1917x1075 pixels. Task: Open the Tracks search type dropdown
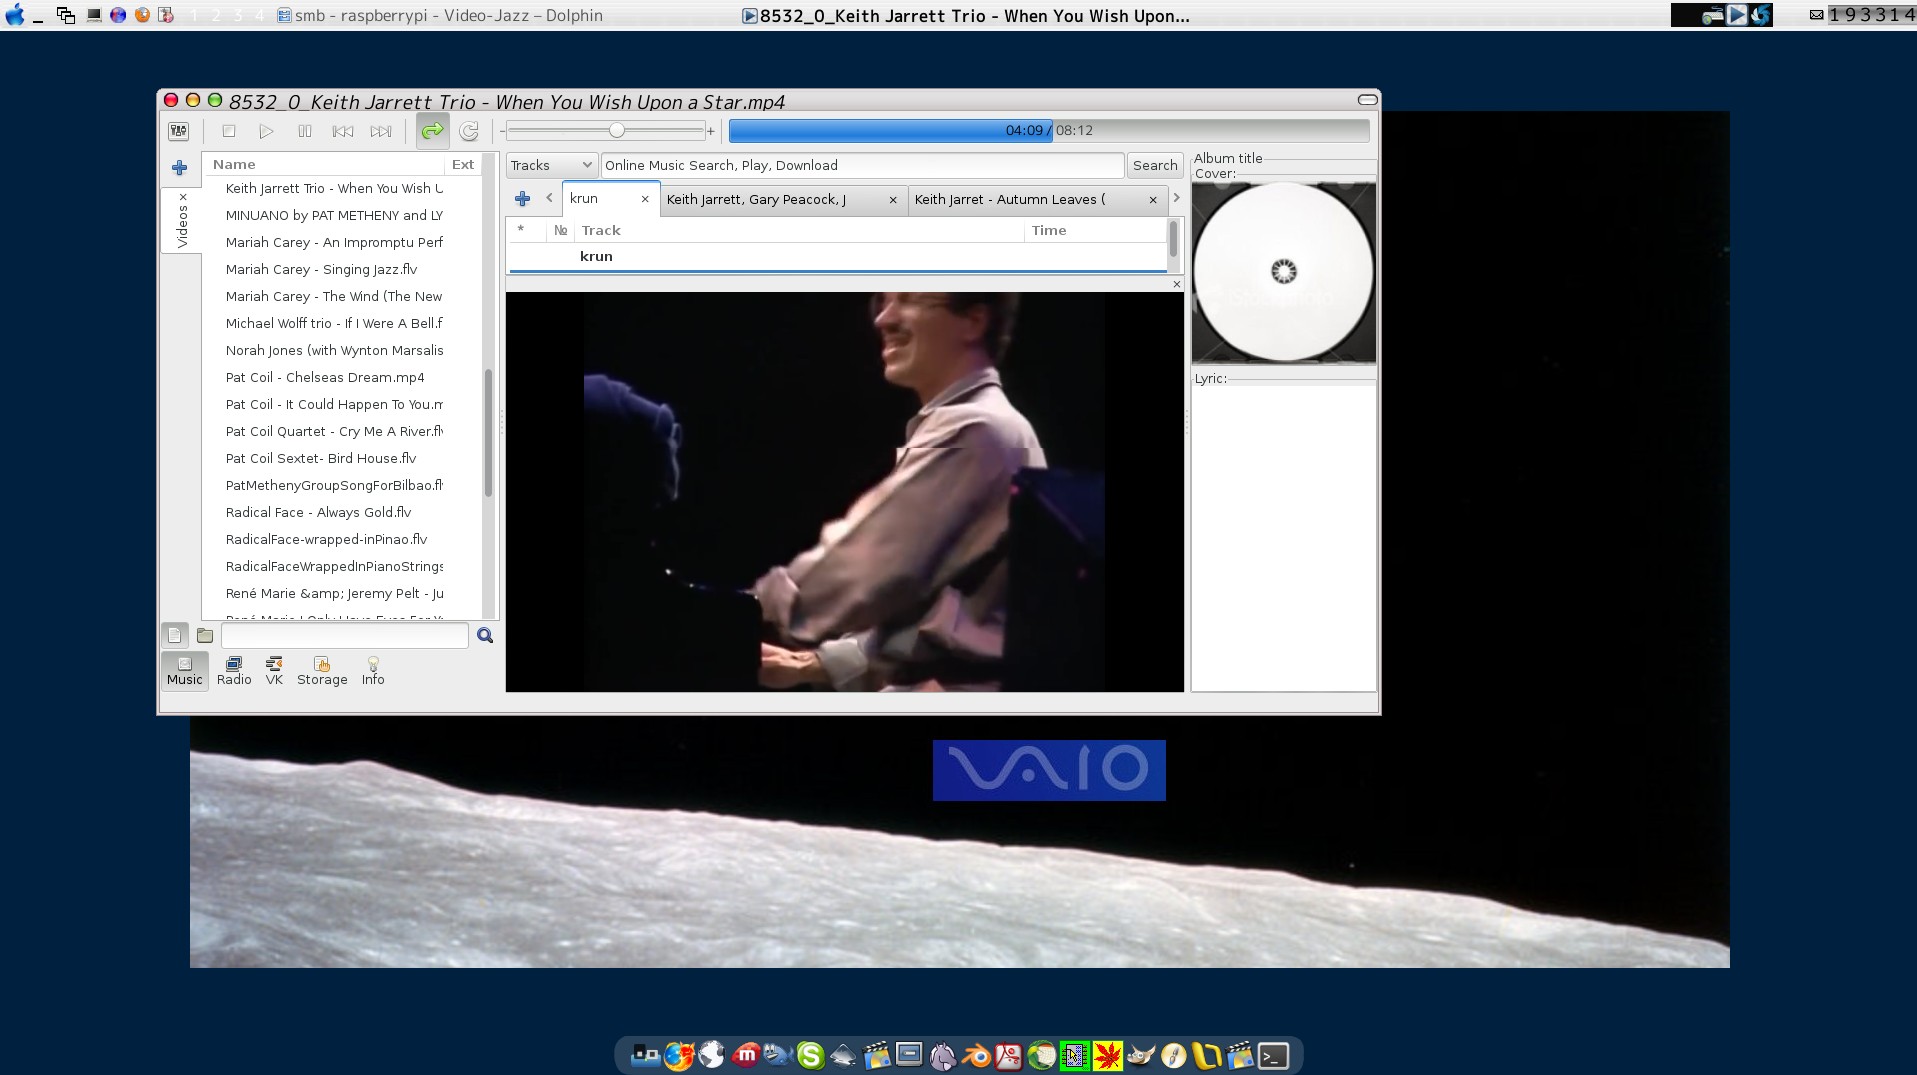[x=551, y=166]
